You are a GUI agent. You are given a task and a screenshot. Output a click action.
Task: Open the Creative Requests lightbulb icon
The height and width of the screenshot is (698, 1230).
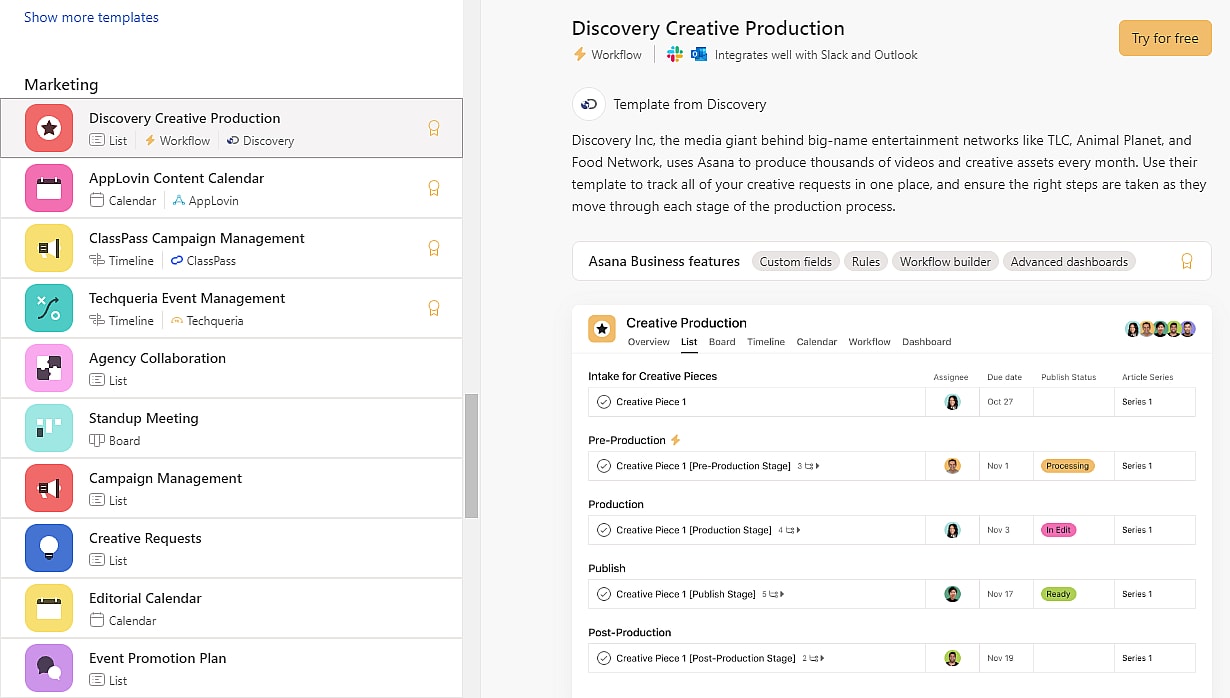(49, 548)
